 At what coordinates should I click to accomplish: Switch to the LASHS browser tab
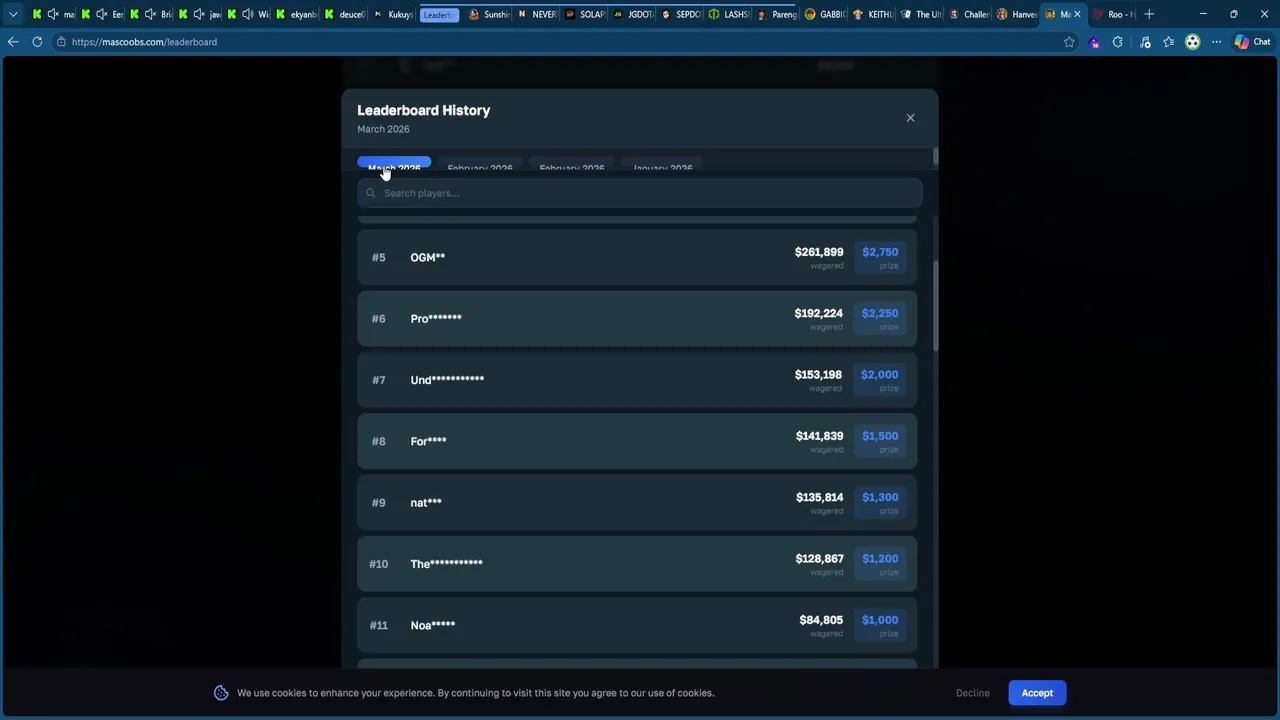tap(729, 14)
